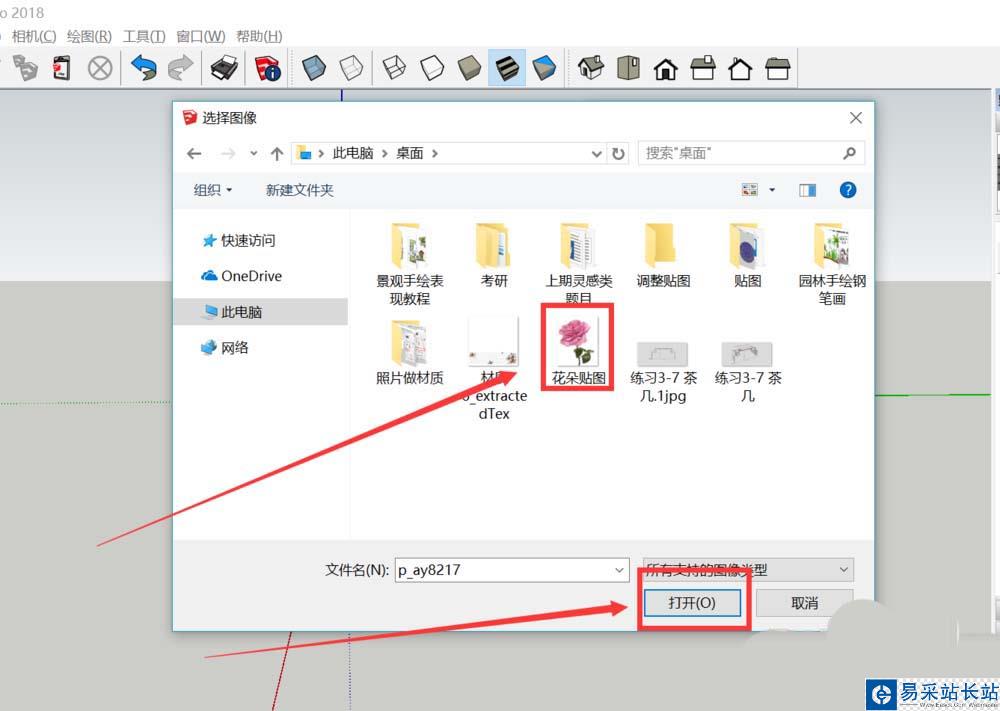Image resolution: width=1000 pixels, height=711 pixels.
Task: Open the 相机(C) menu
Action: click(x=34, y=36)
